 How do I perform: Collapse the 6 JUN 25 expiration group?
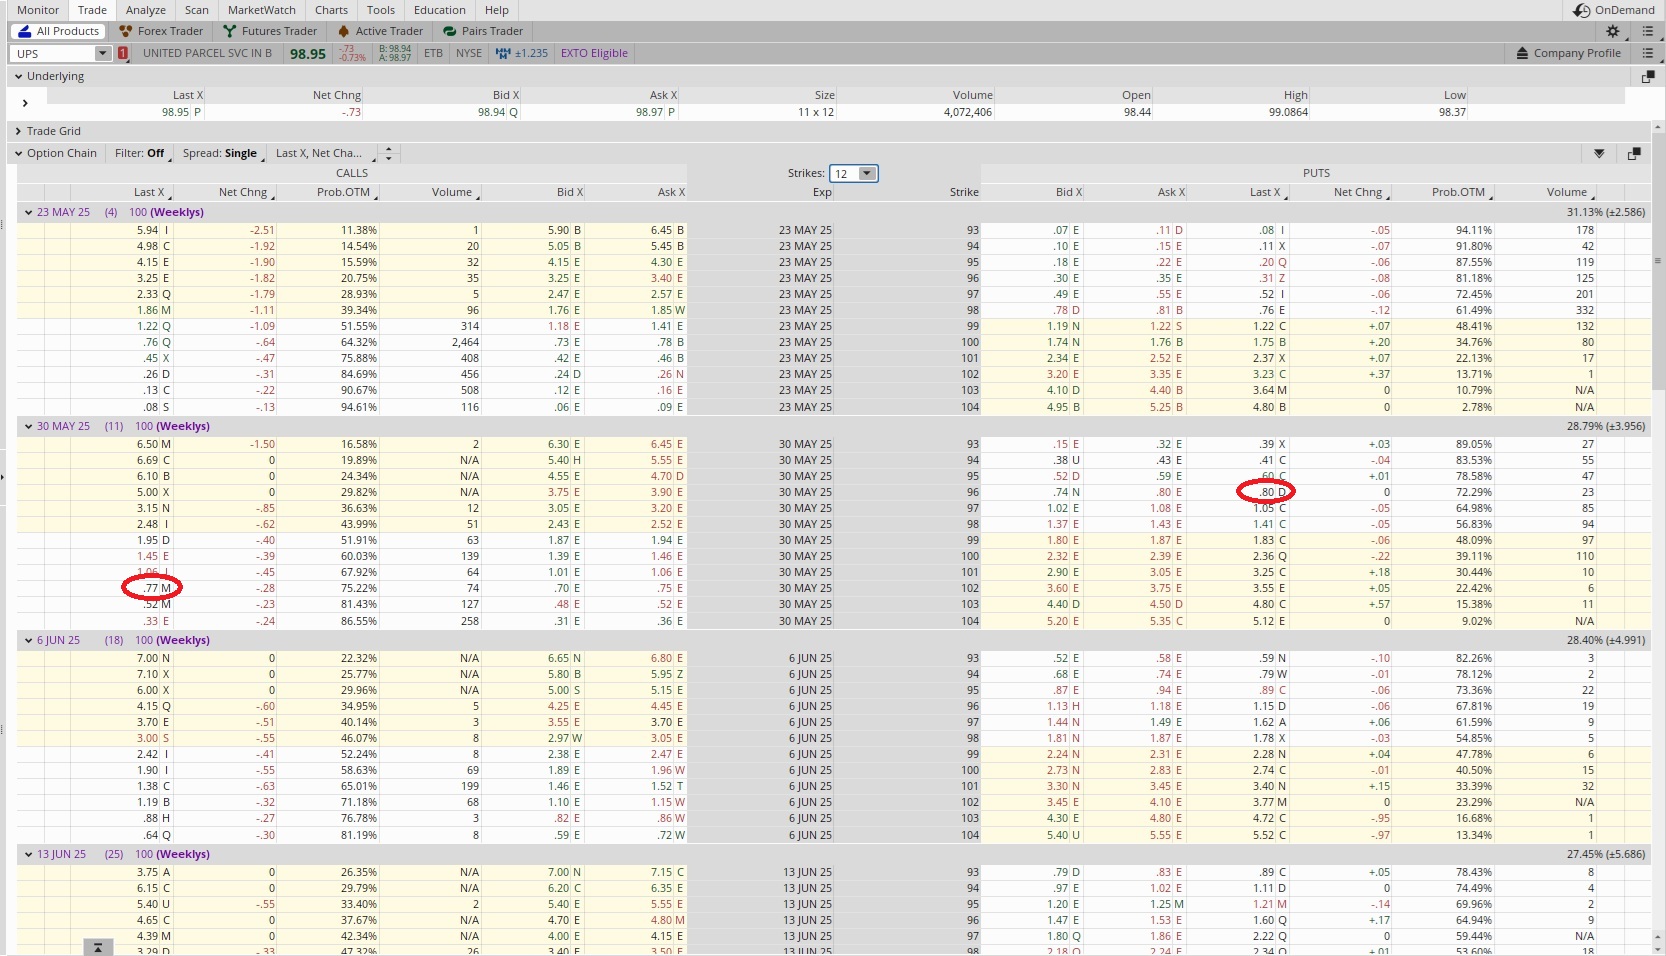pyautogui.click(x=28, y=640)
